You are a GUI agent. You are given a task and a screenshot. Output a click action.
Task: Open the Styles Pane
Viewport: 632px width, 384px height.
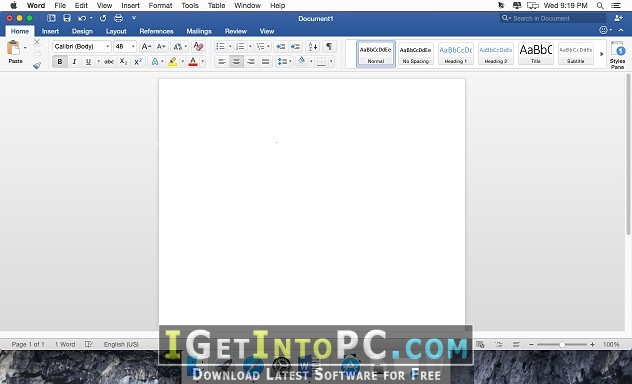click(x=617, y=55)
